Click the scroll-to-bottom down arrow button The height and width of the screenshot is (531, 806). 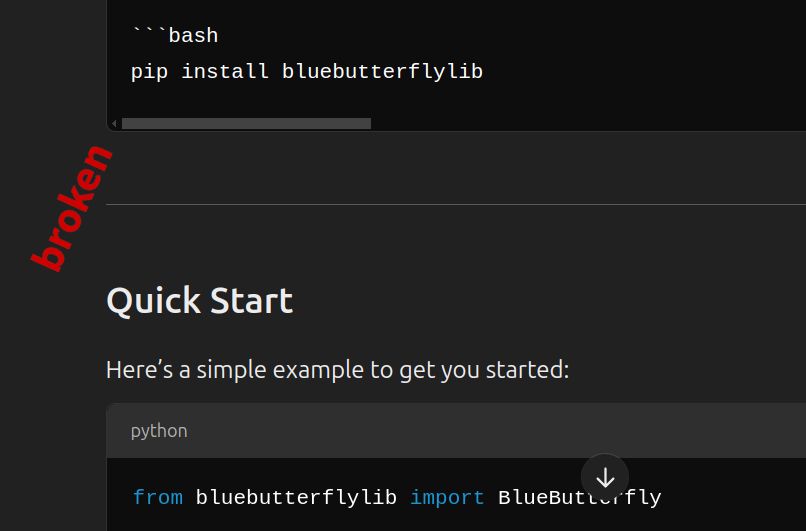click(x=605, y=478)
